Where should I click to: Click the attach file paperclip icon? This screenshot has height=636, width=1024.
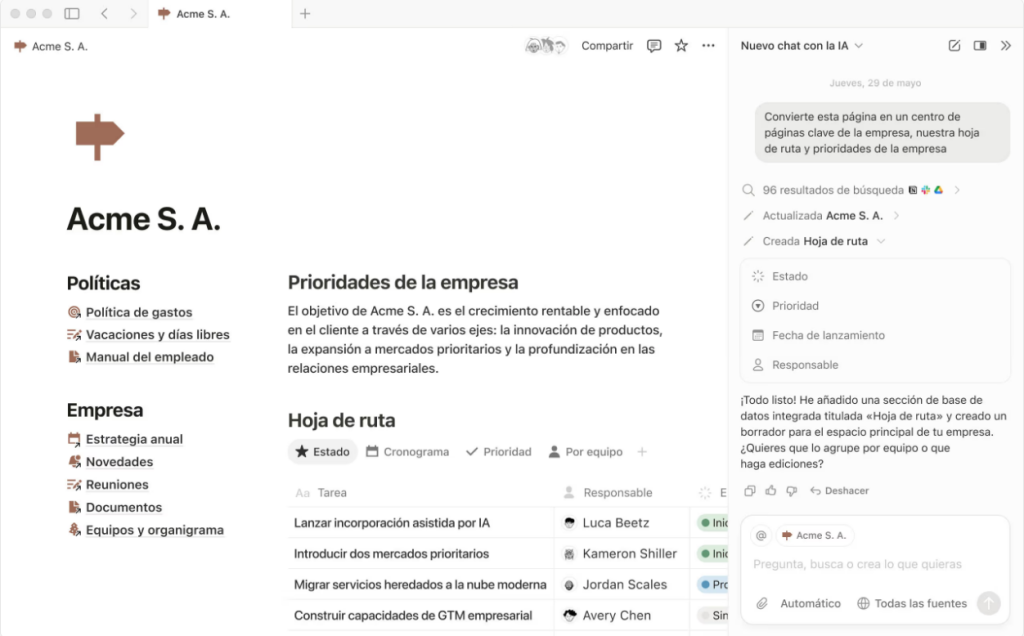tap(761, 603)
